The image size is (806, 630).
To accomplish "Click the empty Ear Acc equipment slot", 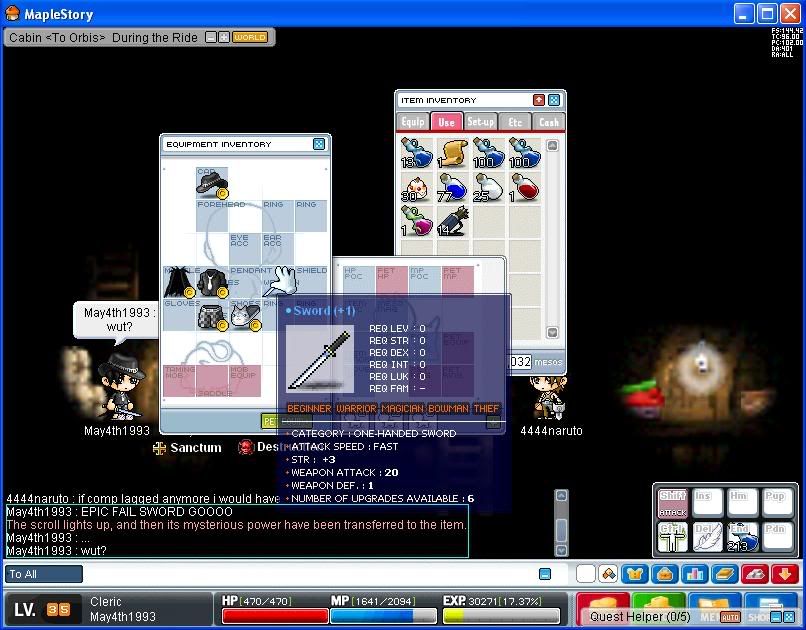I will pyautogui.click(x=278, y=249).
